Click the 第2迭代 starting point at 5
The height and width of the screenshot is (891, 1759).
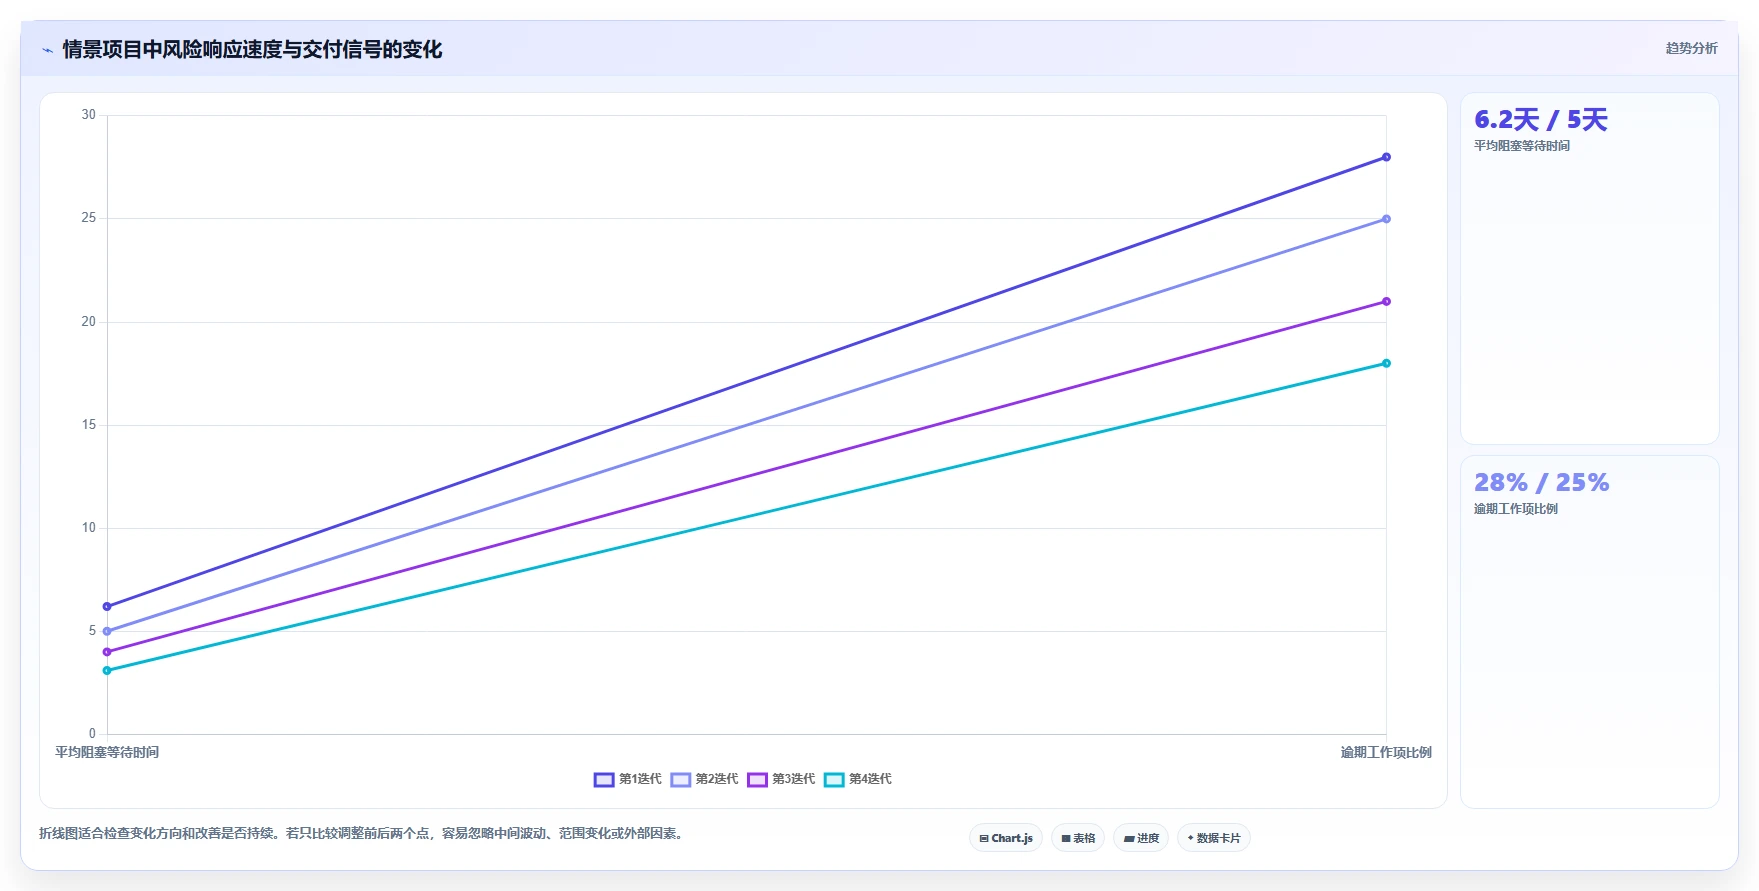[107, 631]
